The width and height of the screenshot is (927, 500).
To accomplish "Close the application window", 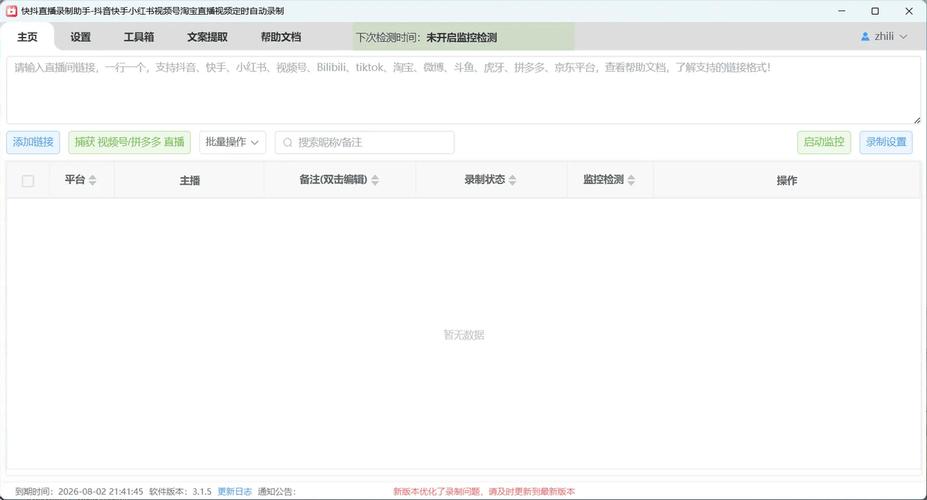I will pos(909,11).
